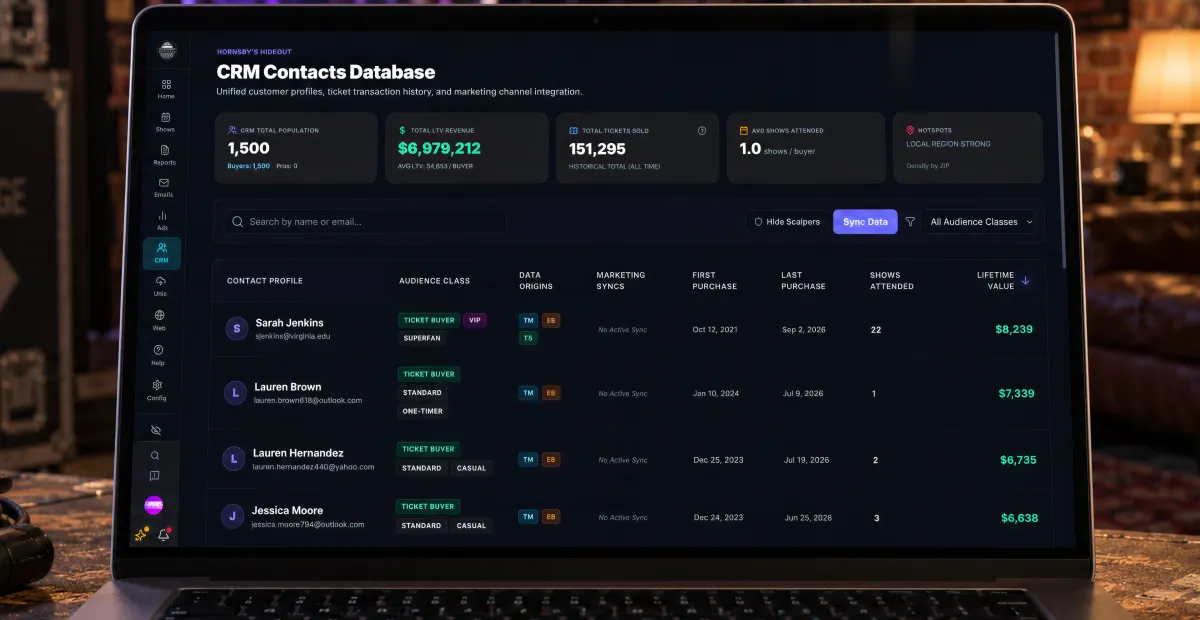Screen dimensions: 1200x620
Task: Click the Last Purchase column header
Action: 804,281
